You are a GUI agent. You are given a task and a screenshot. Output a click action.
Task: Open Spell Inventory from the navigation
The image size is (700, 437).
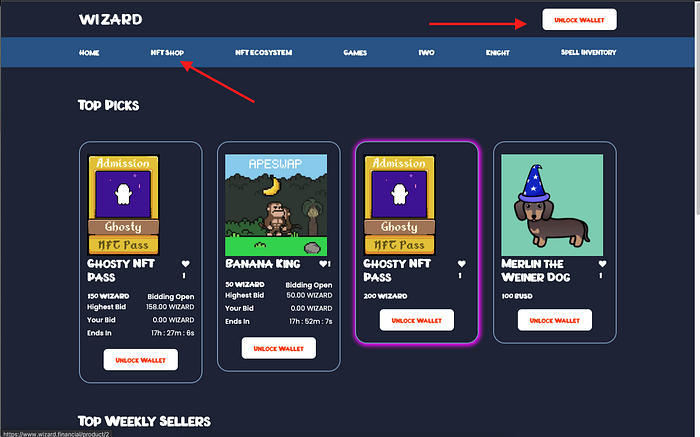coord(588,53)
